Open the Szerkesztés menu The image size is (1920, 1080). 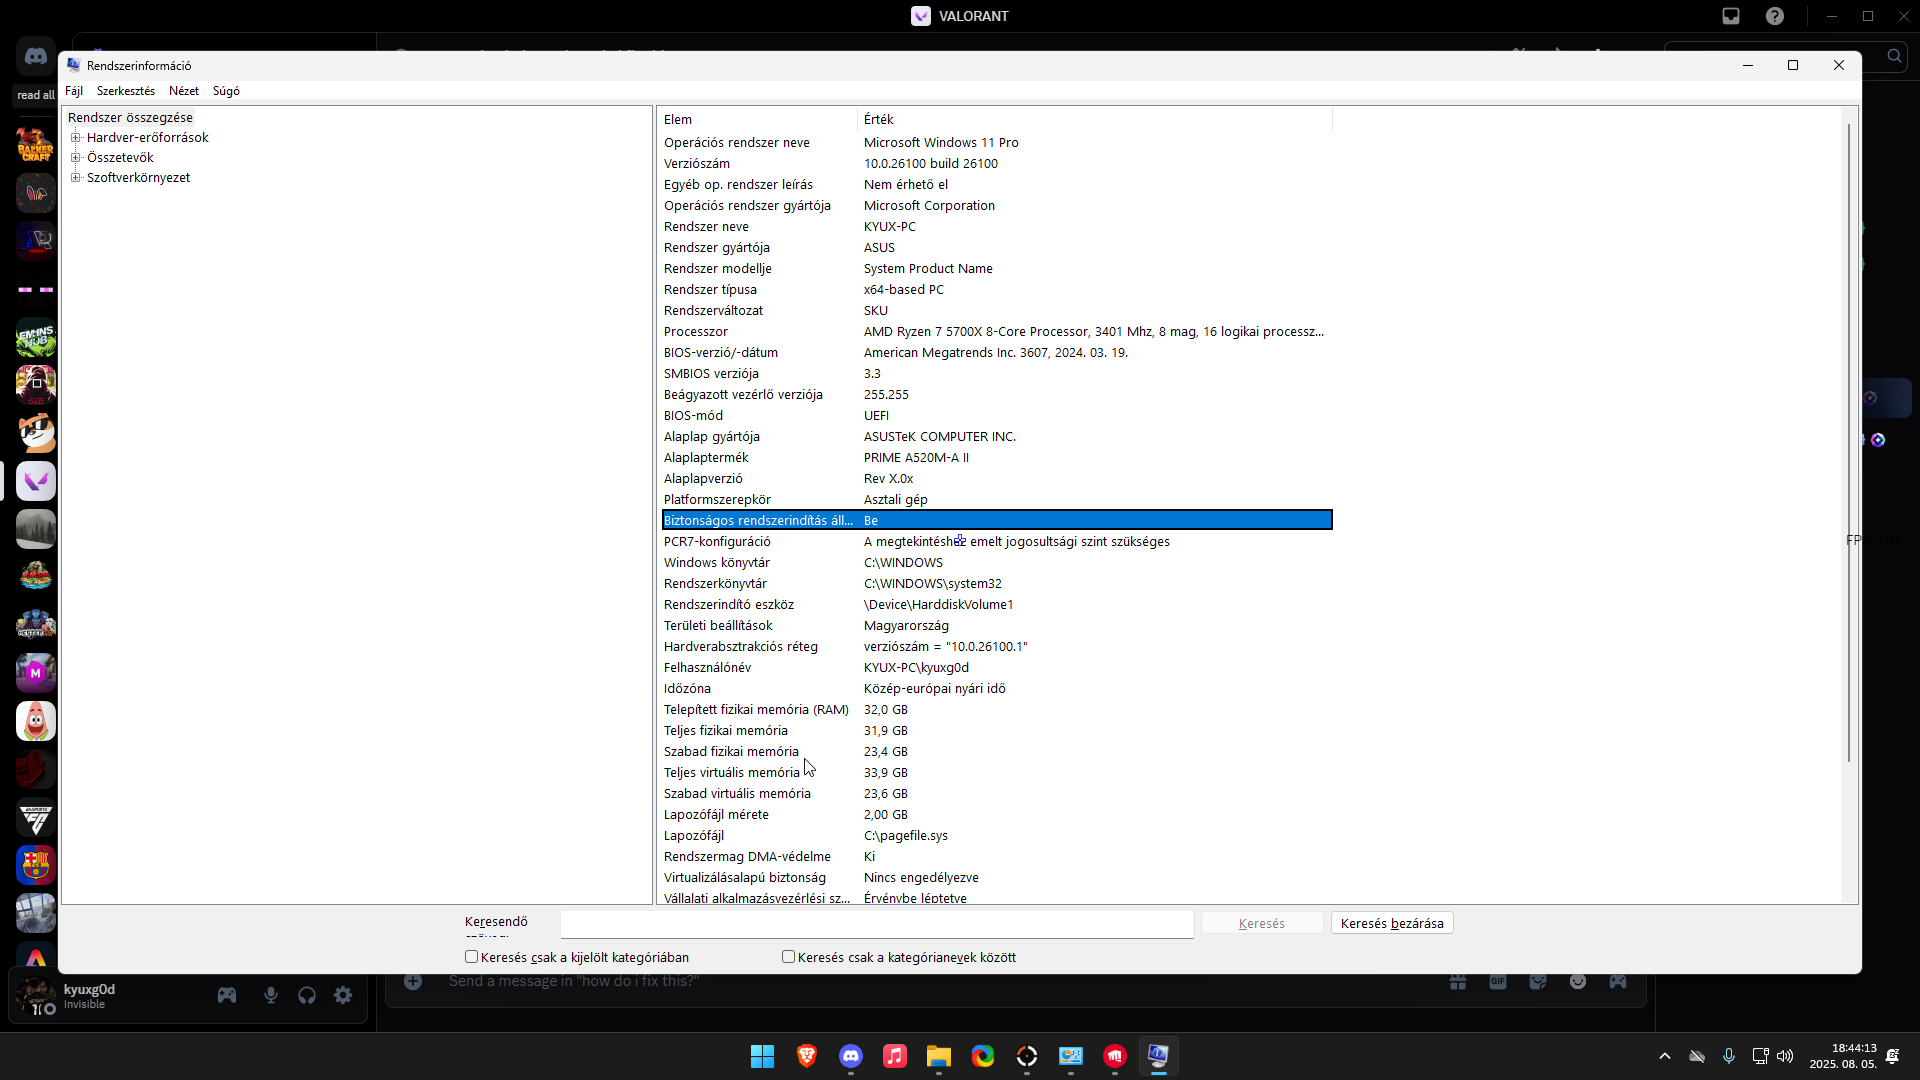(x=126, y=91)
